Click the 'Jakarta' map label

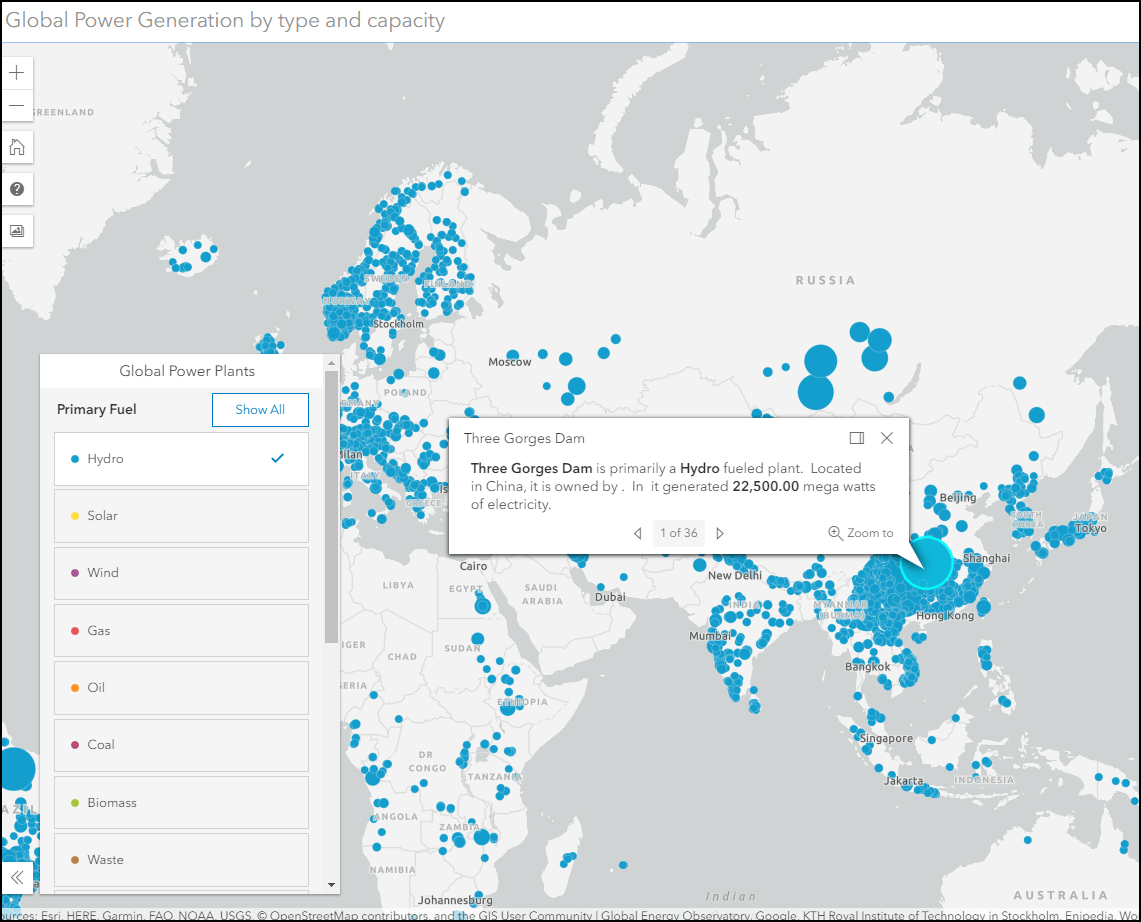pyautogui.click(x=903, y=781)
